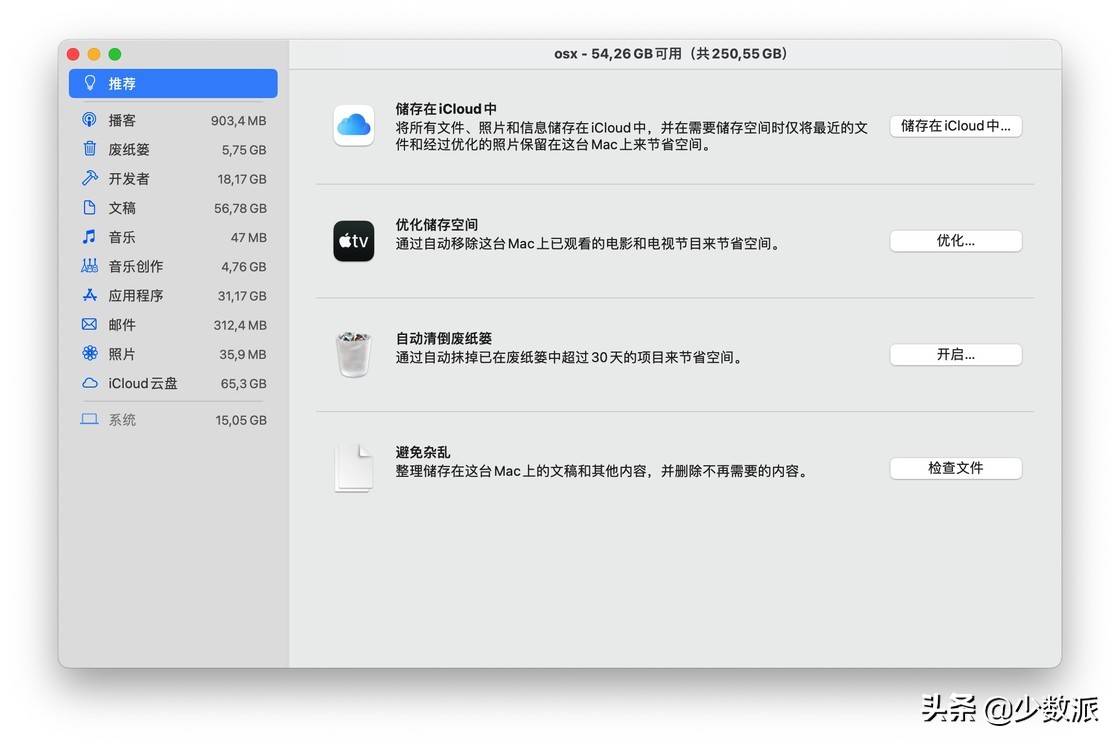Enable automatic trash emptying via 开启 button

click(955, 354)
